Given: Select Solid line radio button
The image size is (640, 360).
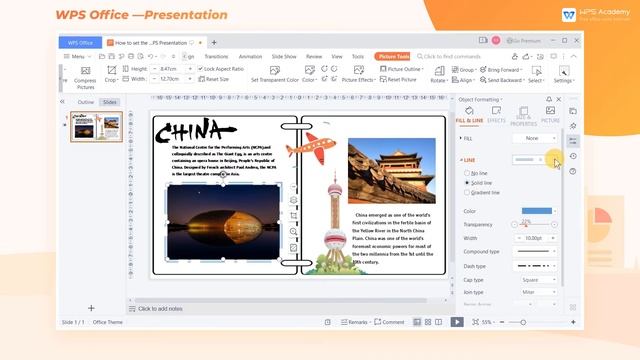Looking at the screenshot, I should tap(467, 183).
